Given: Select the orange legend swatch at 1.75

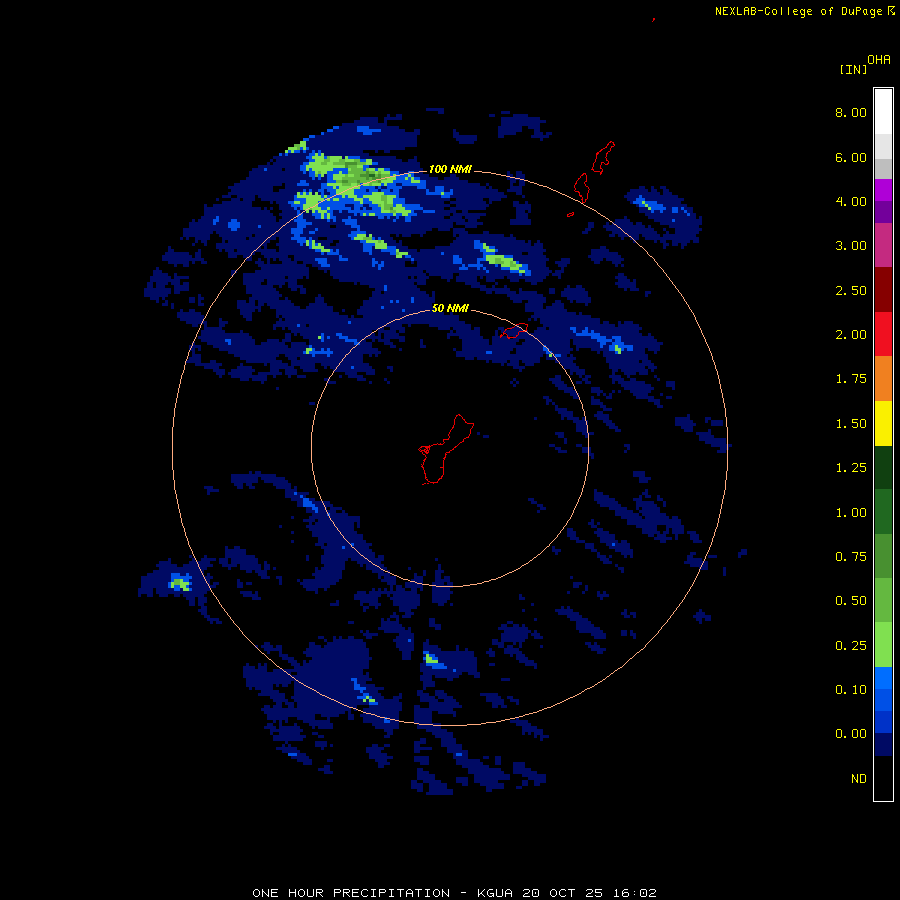Looking at the screenshot, I should coord(883,379).
